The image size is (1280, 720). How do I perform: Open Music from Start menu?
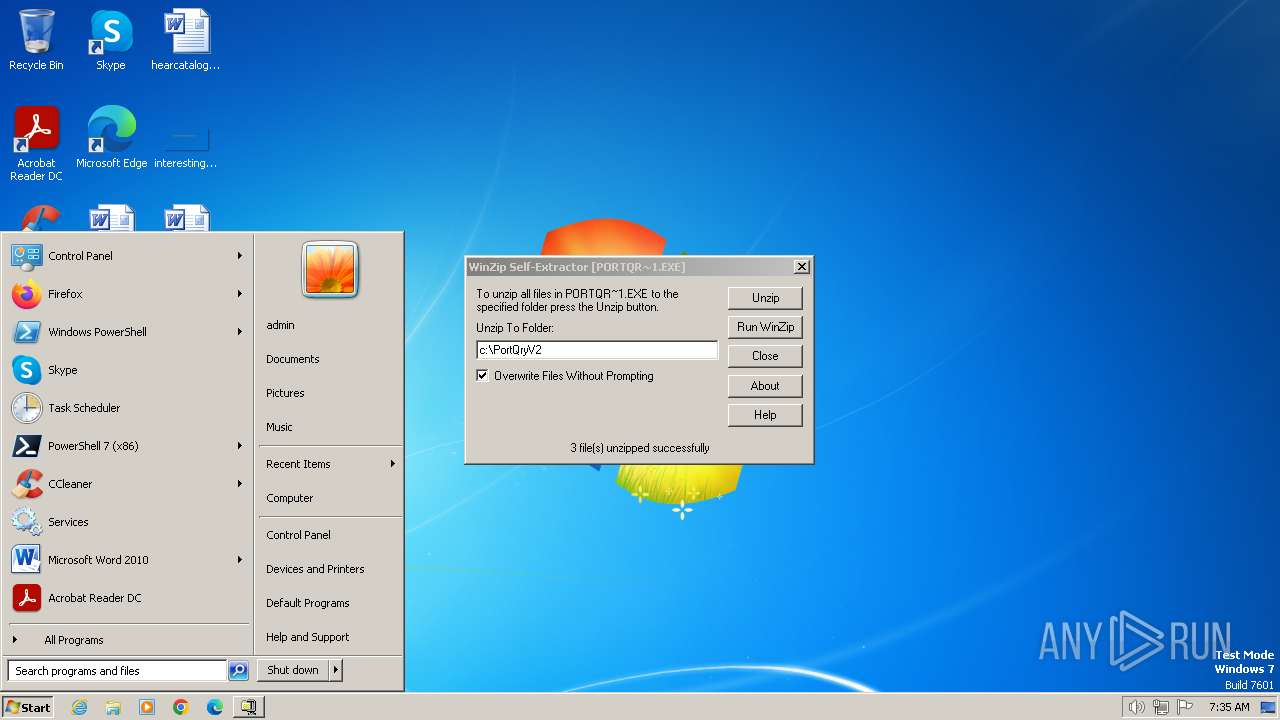(279, 427)
